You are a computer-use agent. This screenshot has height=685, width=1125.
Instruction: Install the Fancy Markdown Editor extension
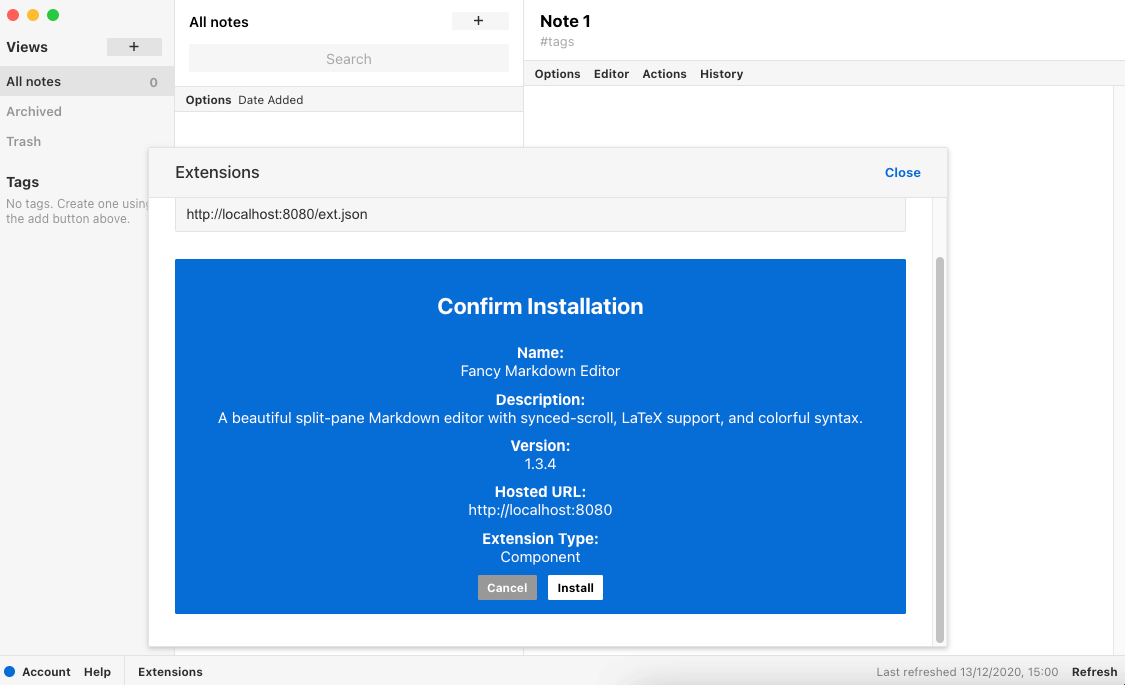coord(575,587)
